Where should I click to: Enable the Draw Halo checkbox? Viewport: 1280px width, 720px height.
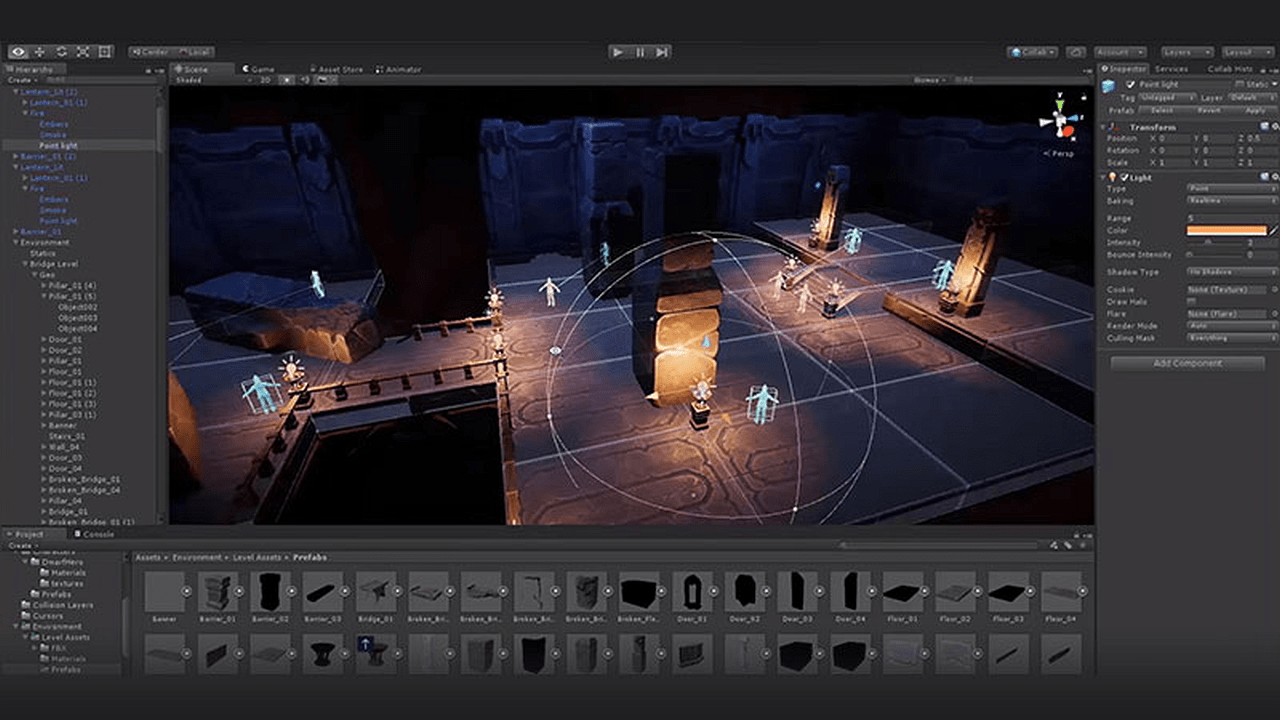click(1191, 301)
